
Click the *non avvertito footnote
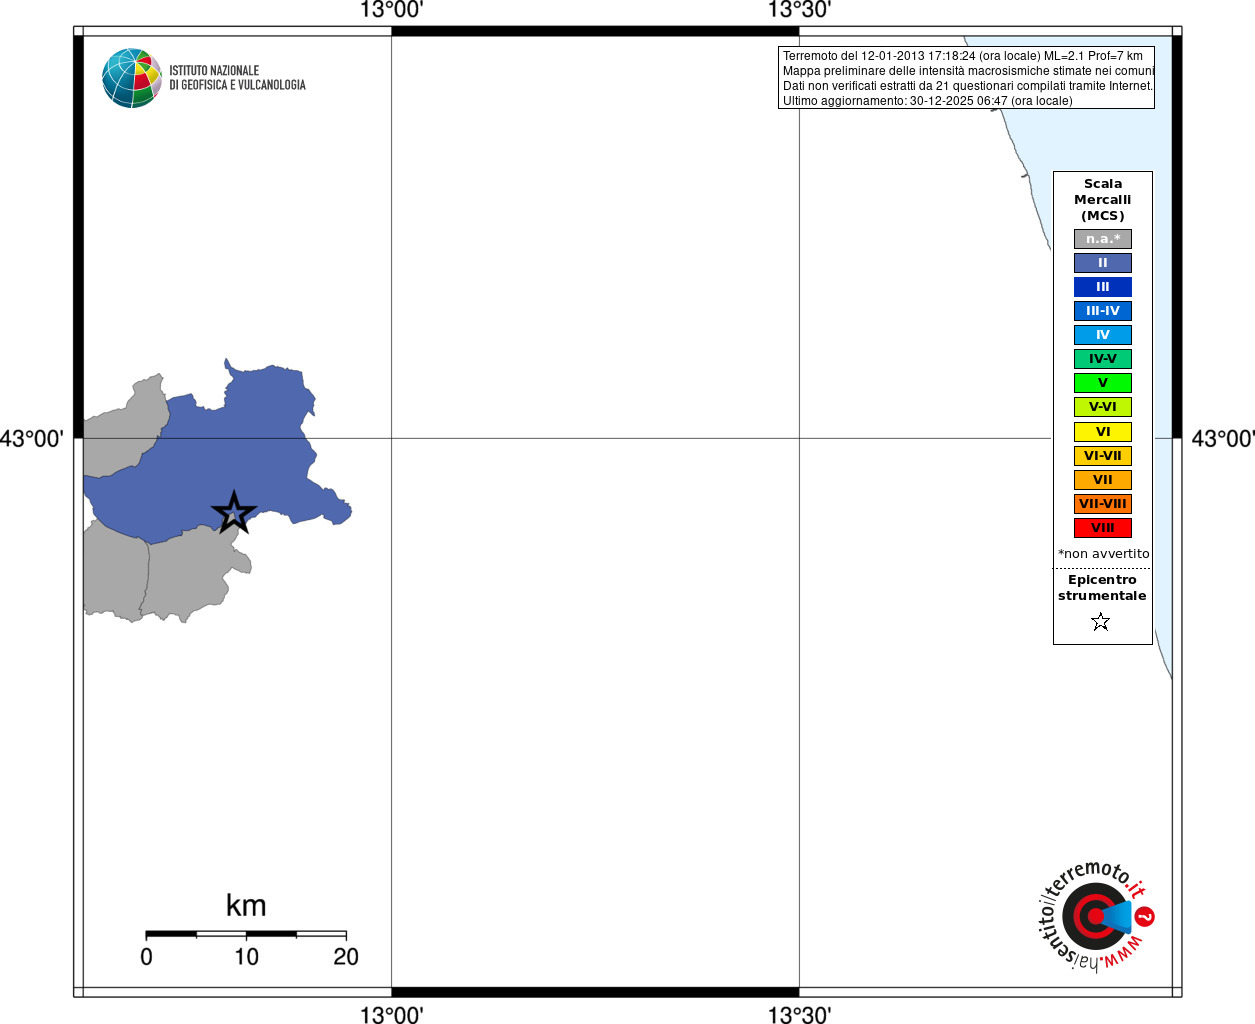(x=1104, y=554)
